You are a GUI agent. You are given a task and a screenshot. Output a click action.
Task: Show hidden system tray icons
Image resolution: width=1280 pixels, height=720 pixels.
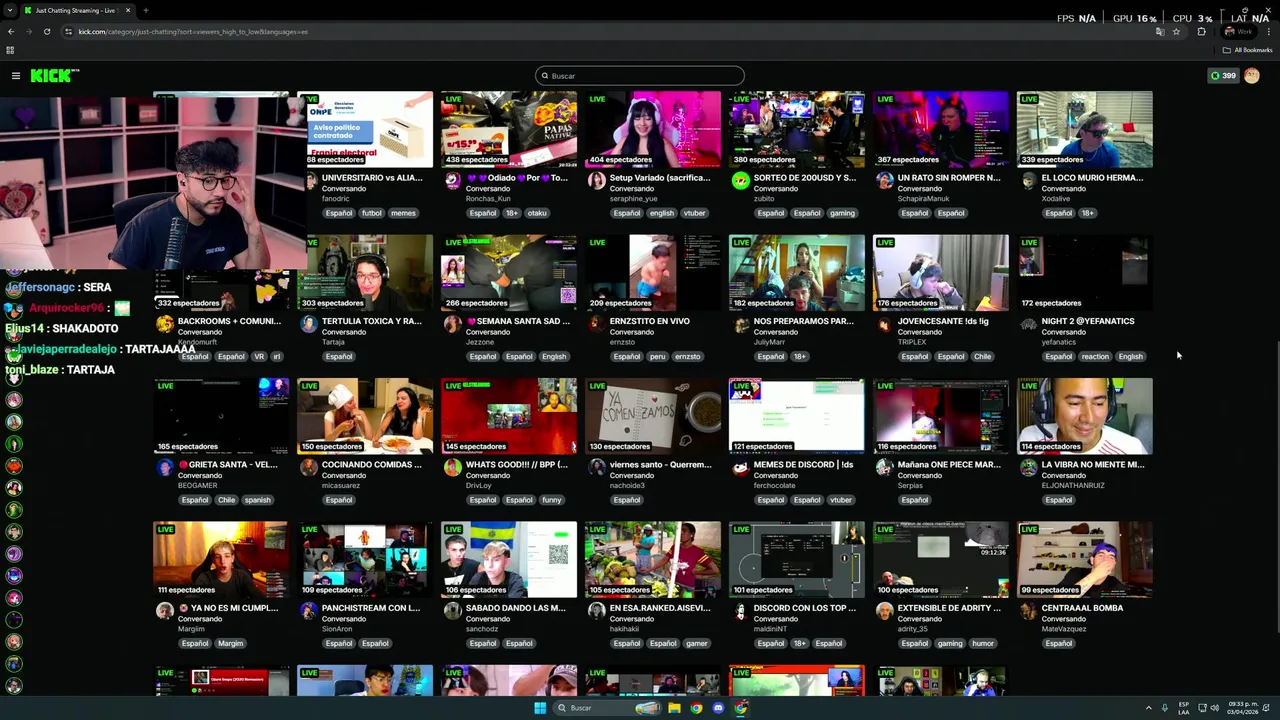tap(1148, 708)
